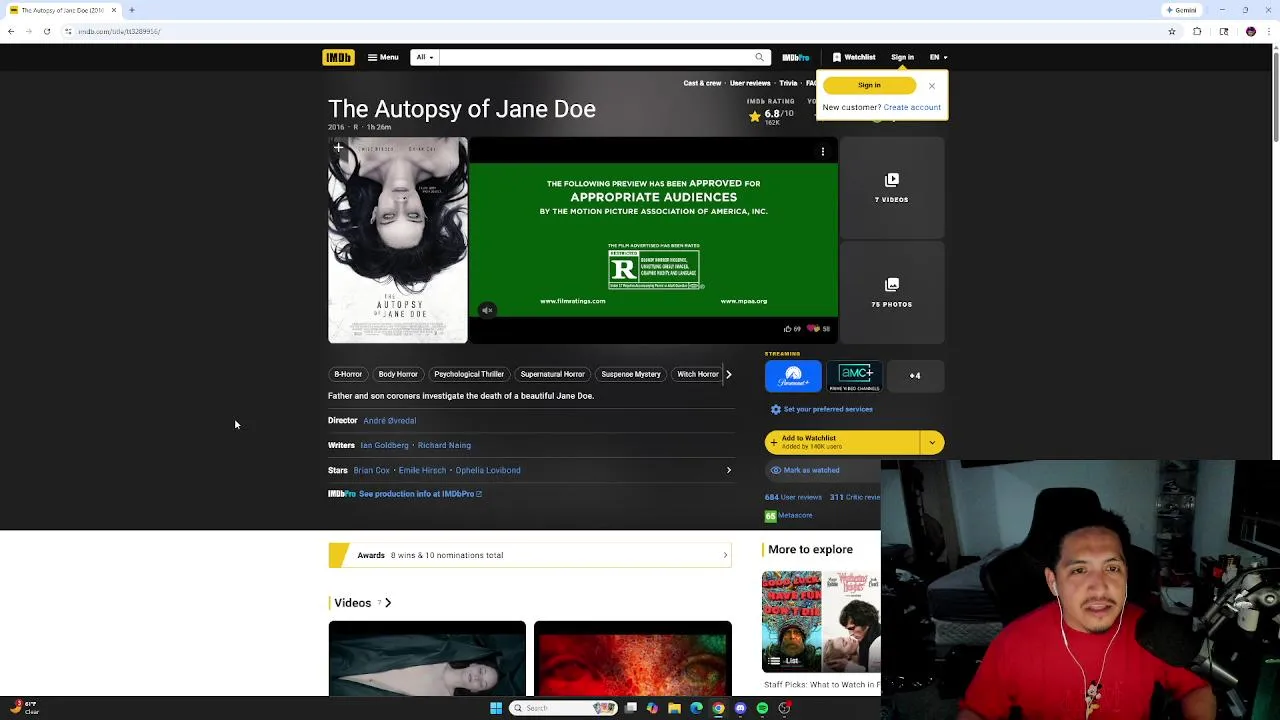The height and width of the screenshot is (720, 1280).
Task: Open Brian Cox's actor page
Action: [x=371, y=470]
